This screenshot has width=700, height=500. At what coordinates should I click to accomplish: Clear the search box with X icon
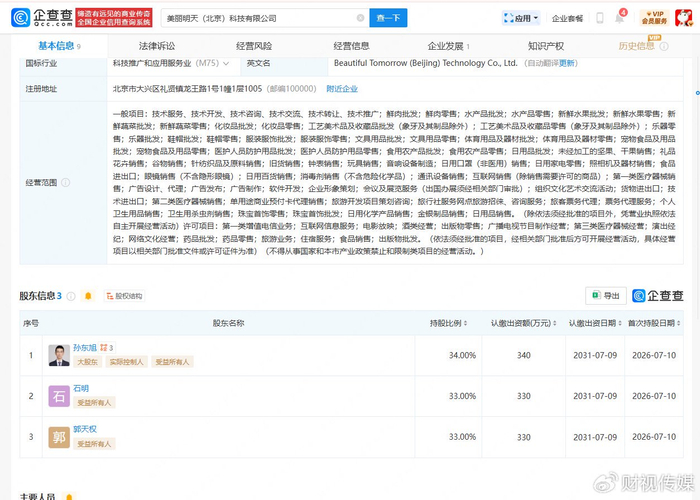point(360,18)
